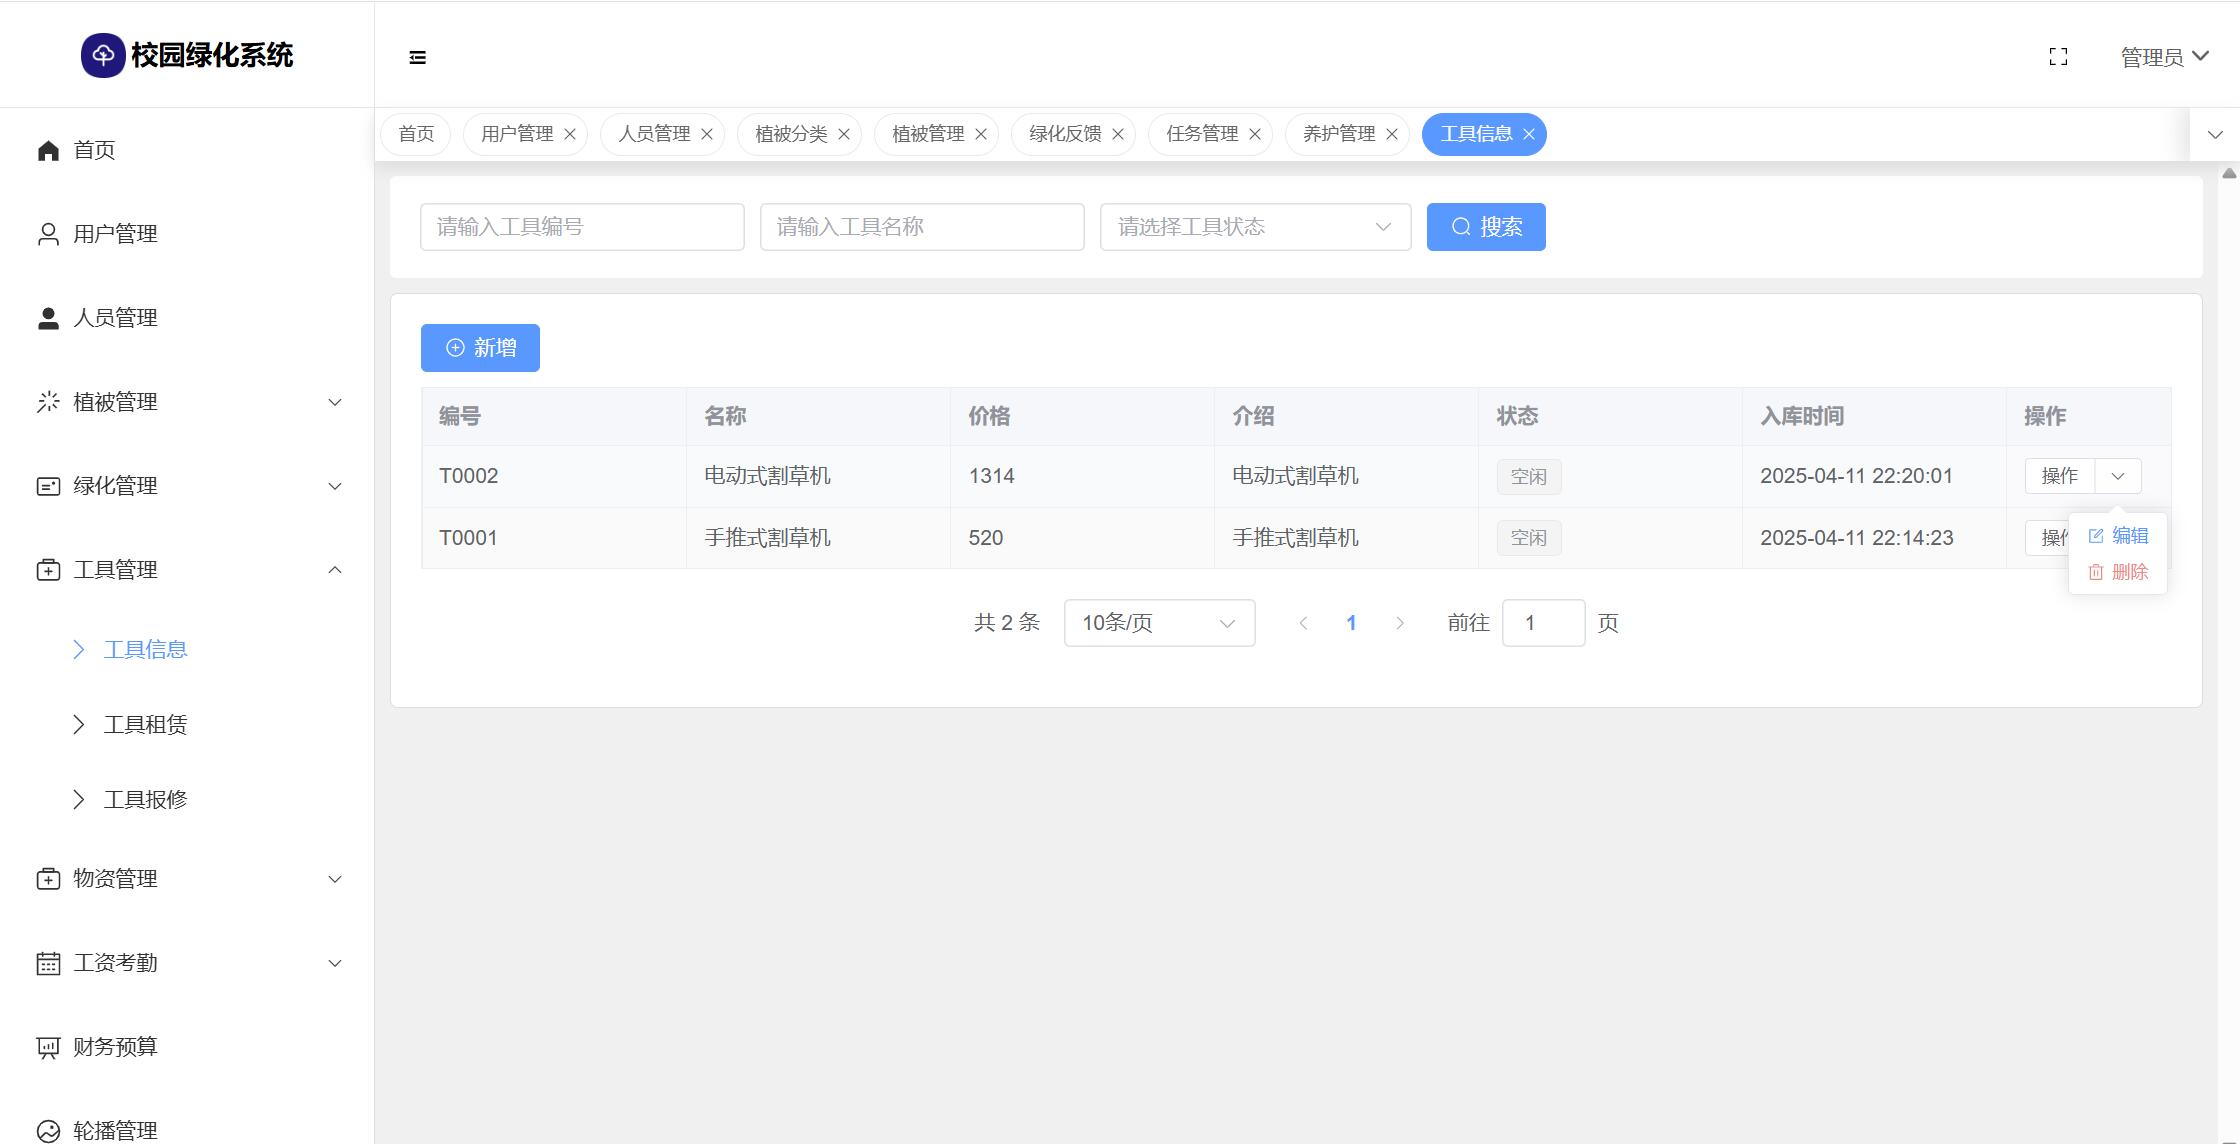This screenshot has height=1144, width=2240.
Task: Select 编辑 in the action dropdown
Action: tap(2118, 536)
